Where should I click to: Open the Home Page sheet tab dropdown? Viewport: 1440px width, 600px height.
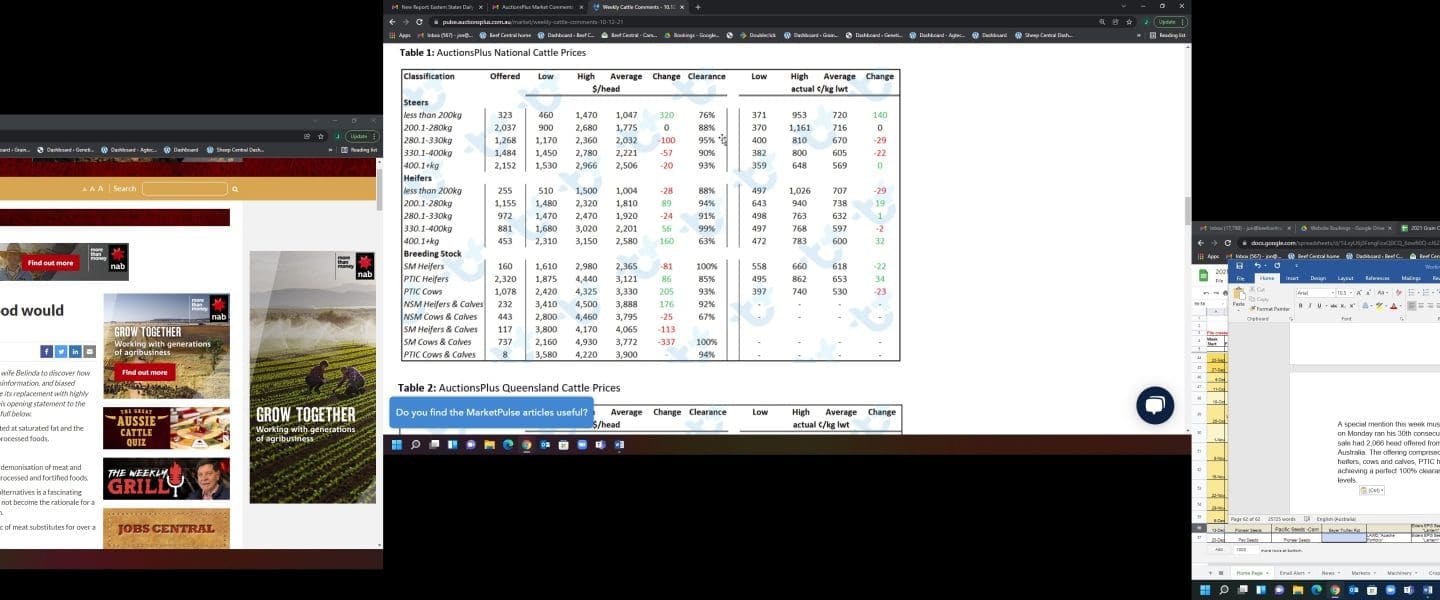1267,573
